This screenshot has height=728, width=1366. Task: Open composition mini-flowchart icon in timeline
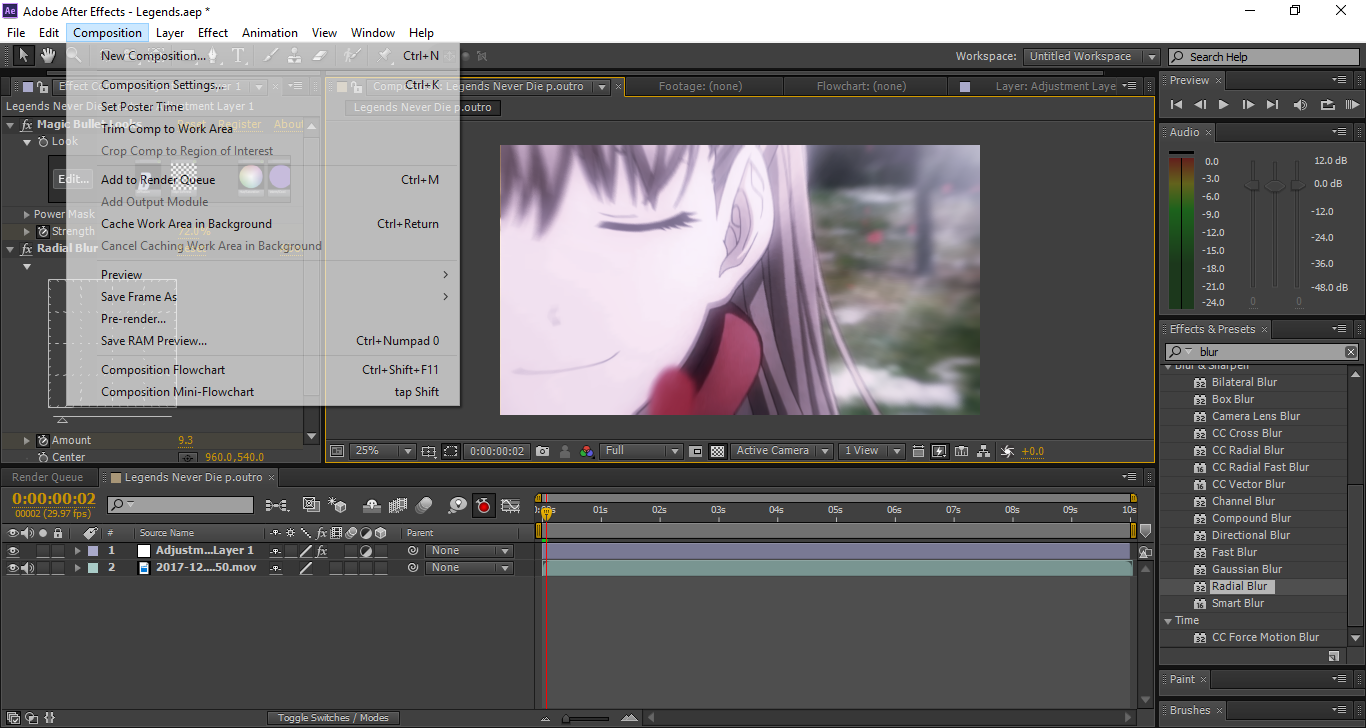[x=277, y=506]
